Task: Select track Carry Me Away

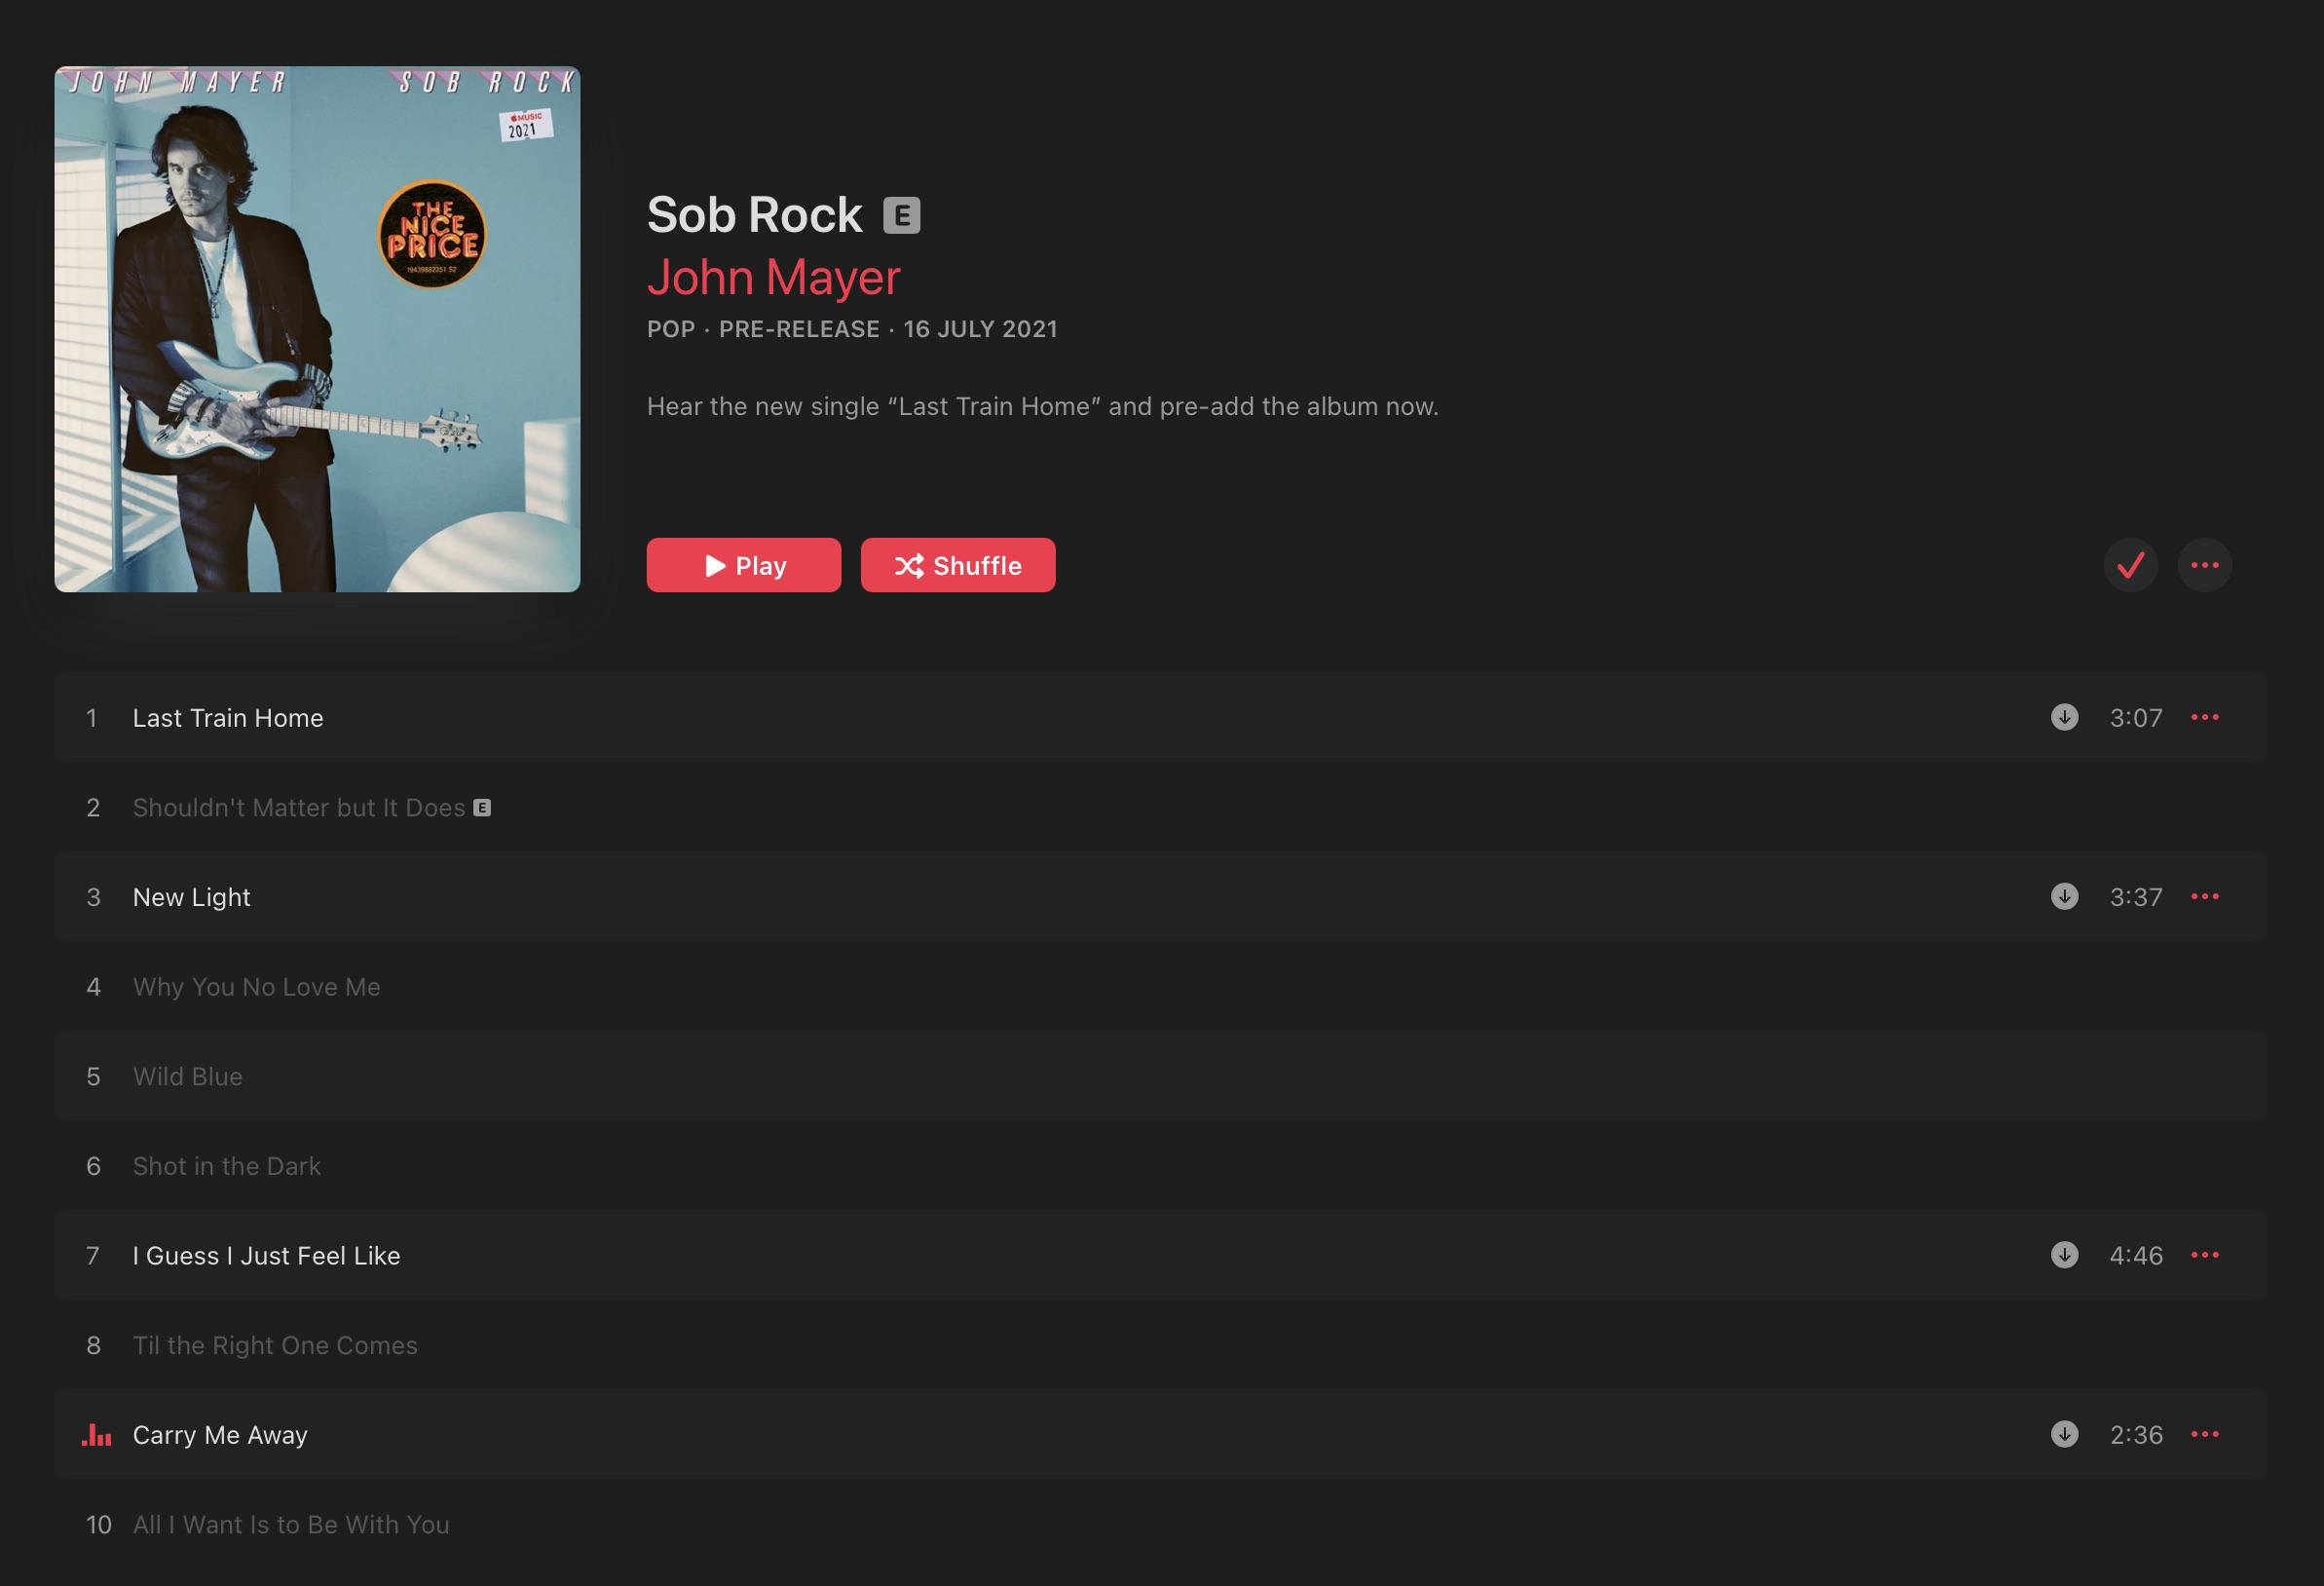Action: [1160, 1434]
